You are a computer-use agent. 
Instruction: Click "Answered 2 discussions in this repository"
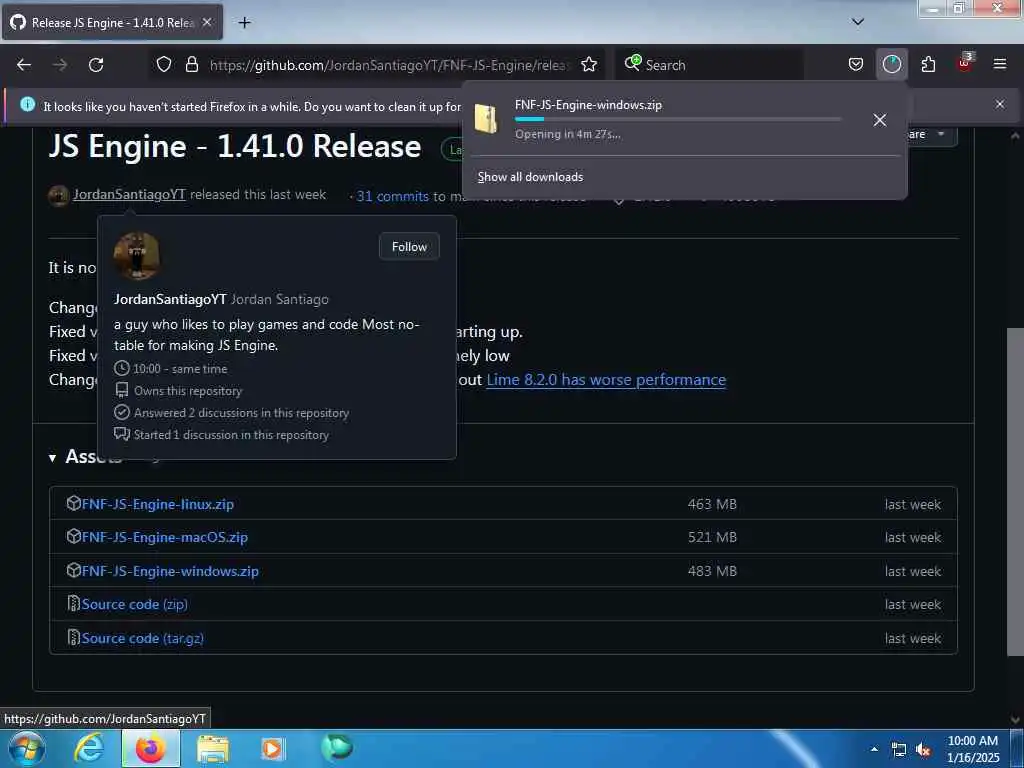click(241, 413)
